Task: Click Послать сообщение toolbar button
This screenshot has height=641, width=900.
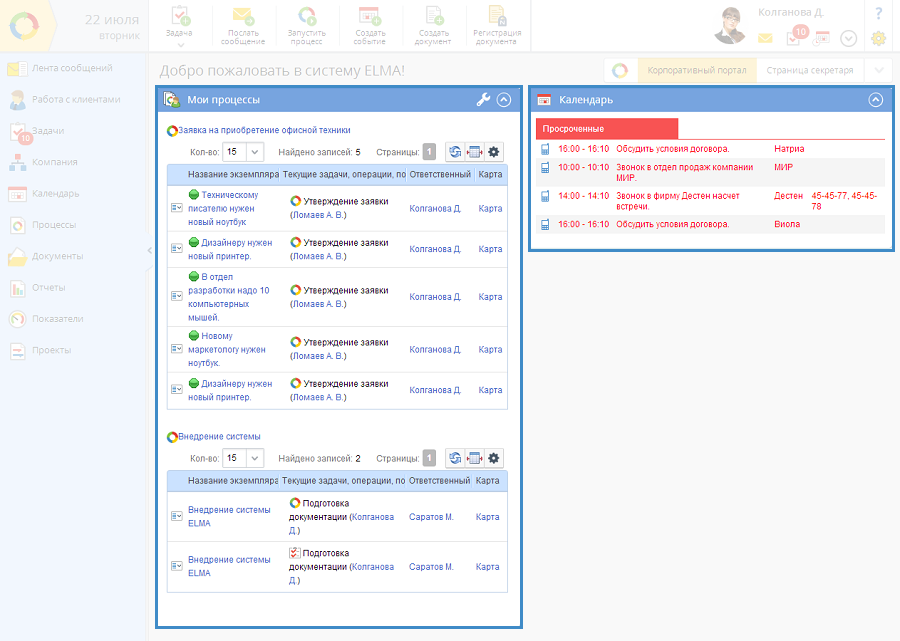Action: [241, 26]
